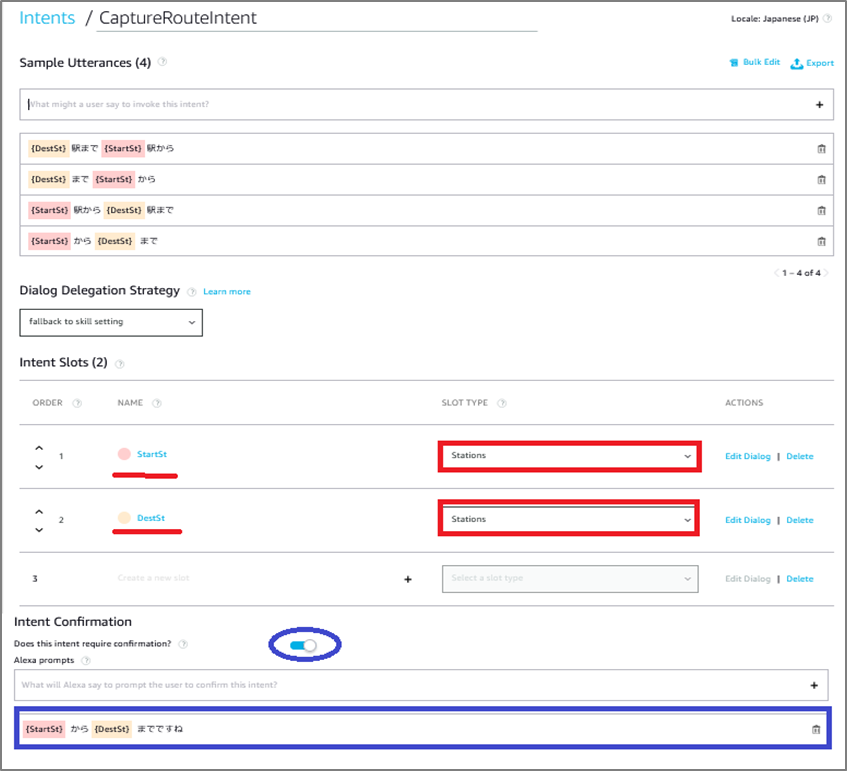847x771 pixels.
Task: Delete utterance '{DestSt} まで {StartSt} から'
Action: (x=821, y=179)
